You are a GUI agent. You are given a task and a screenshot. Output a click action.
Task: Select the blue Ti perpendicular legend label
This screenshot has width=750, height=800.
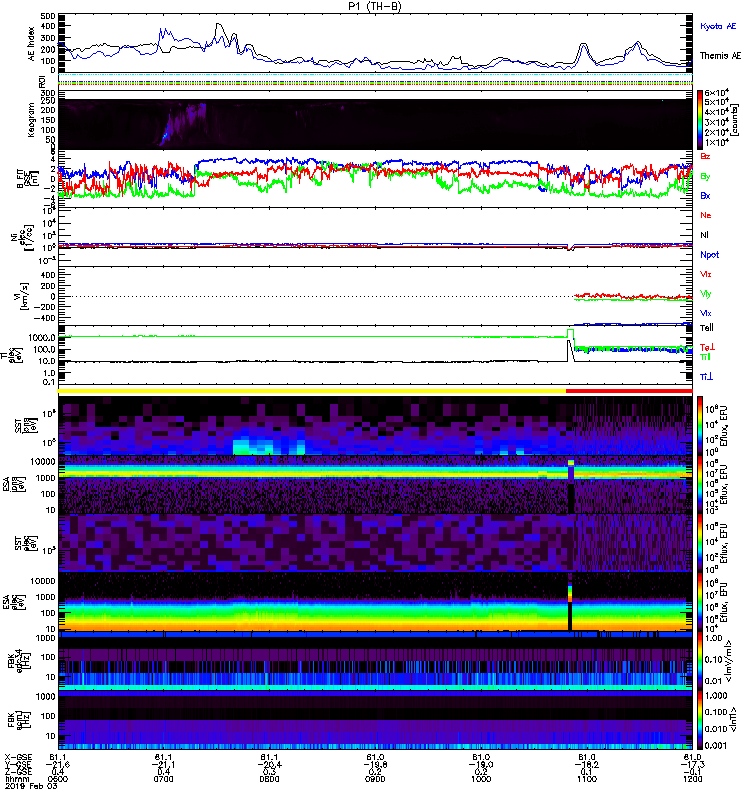pyautogui.click(x=706, y=377)
